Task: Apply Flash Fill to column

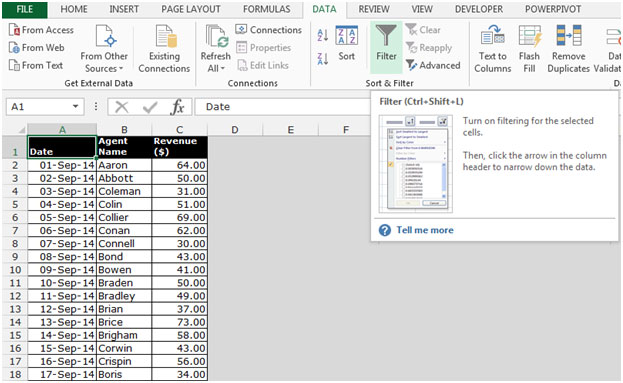Action: point(529,48)
